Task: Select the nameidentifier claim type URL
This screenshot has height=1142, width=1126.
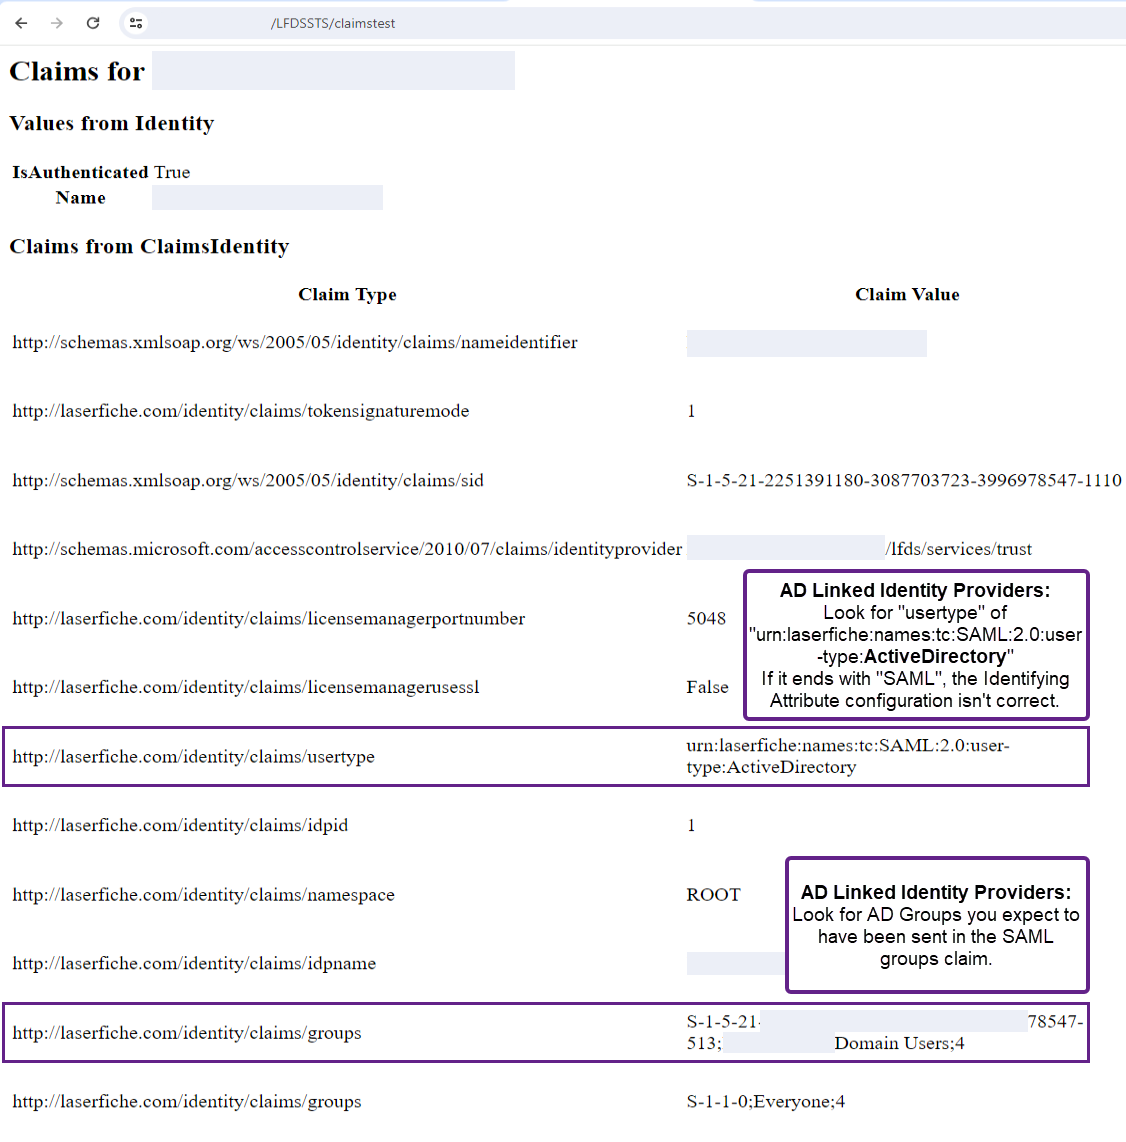Action: point(295,342)
